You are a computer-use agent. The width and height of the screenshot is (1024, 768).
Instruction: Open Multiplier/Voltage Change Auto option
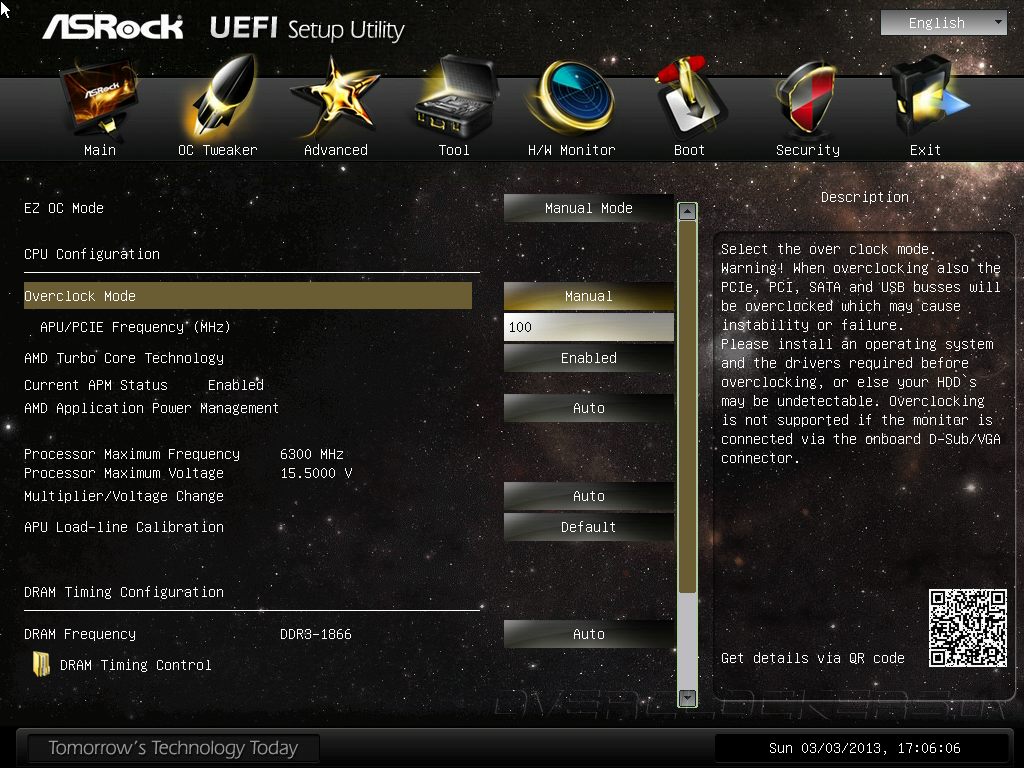[588, 496]
